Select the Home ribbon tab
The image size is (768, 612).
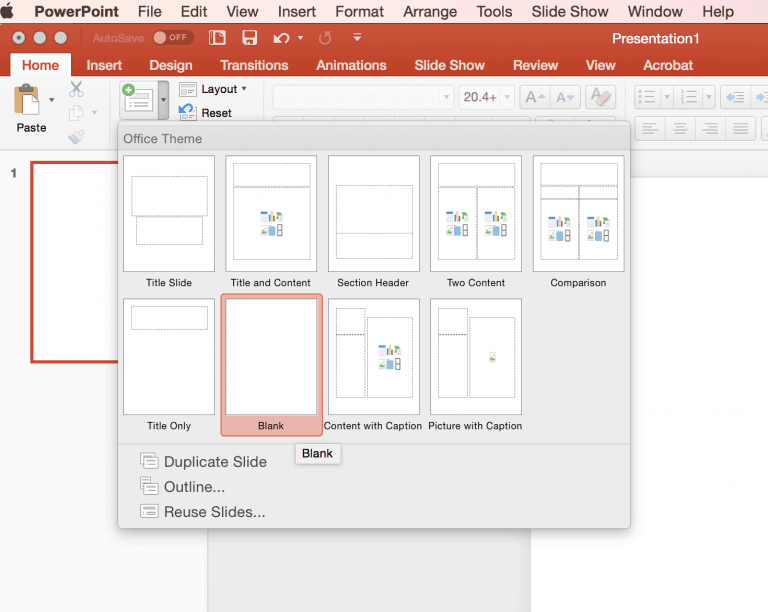[40, 65]
